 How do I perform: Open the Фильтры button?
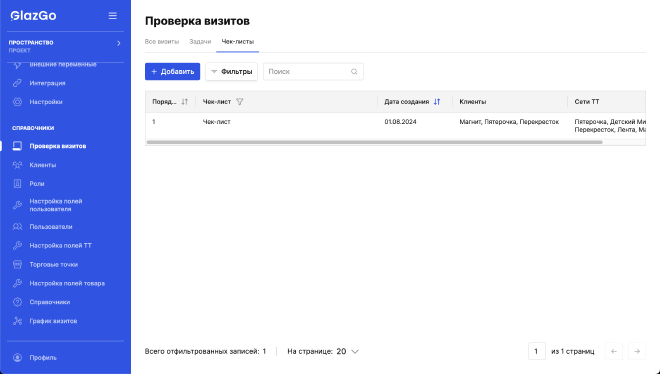point(231,72)
